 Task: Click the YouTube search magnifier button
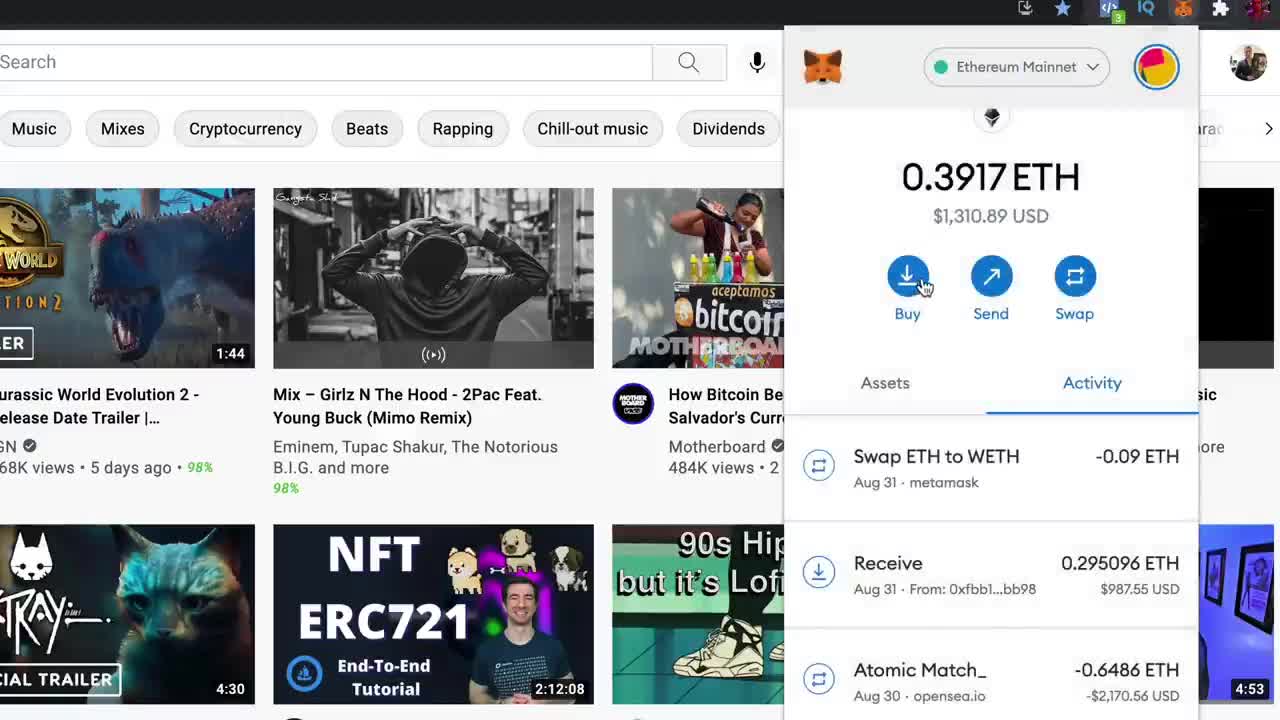click(x=689, y=62)
